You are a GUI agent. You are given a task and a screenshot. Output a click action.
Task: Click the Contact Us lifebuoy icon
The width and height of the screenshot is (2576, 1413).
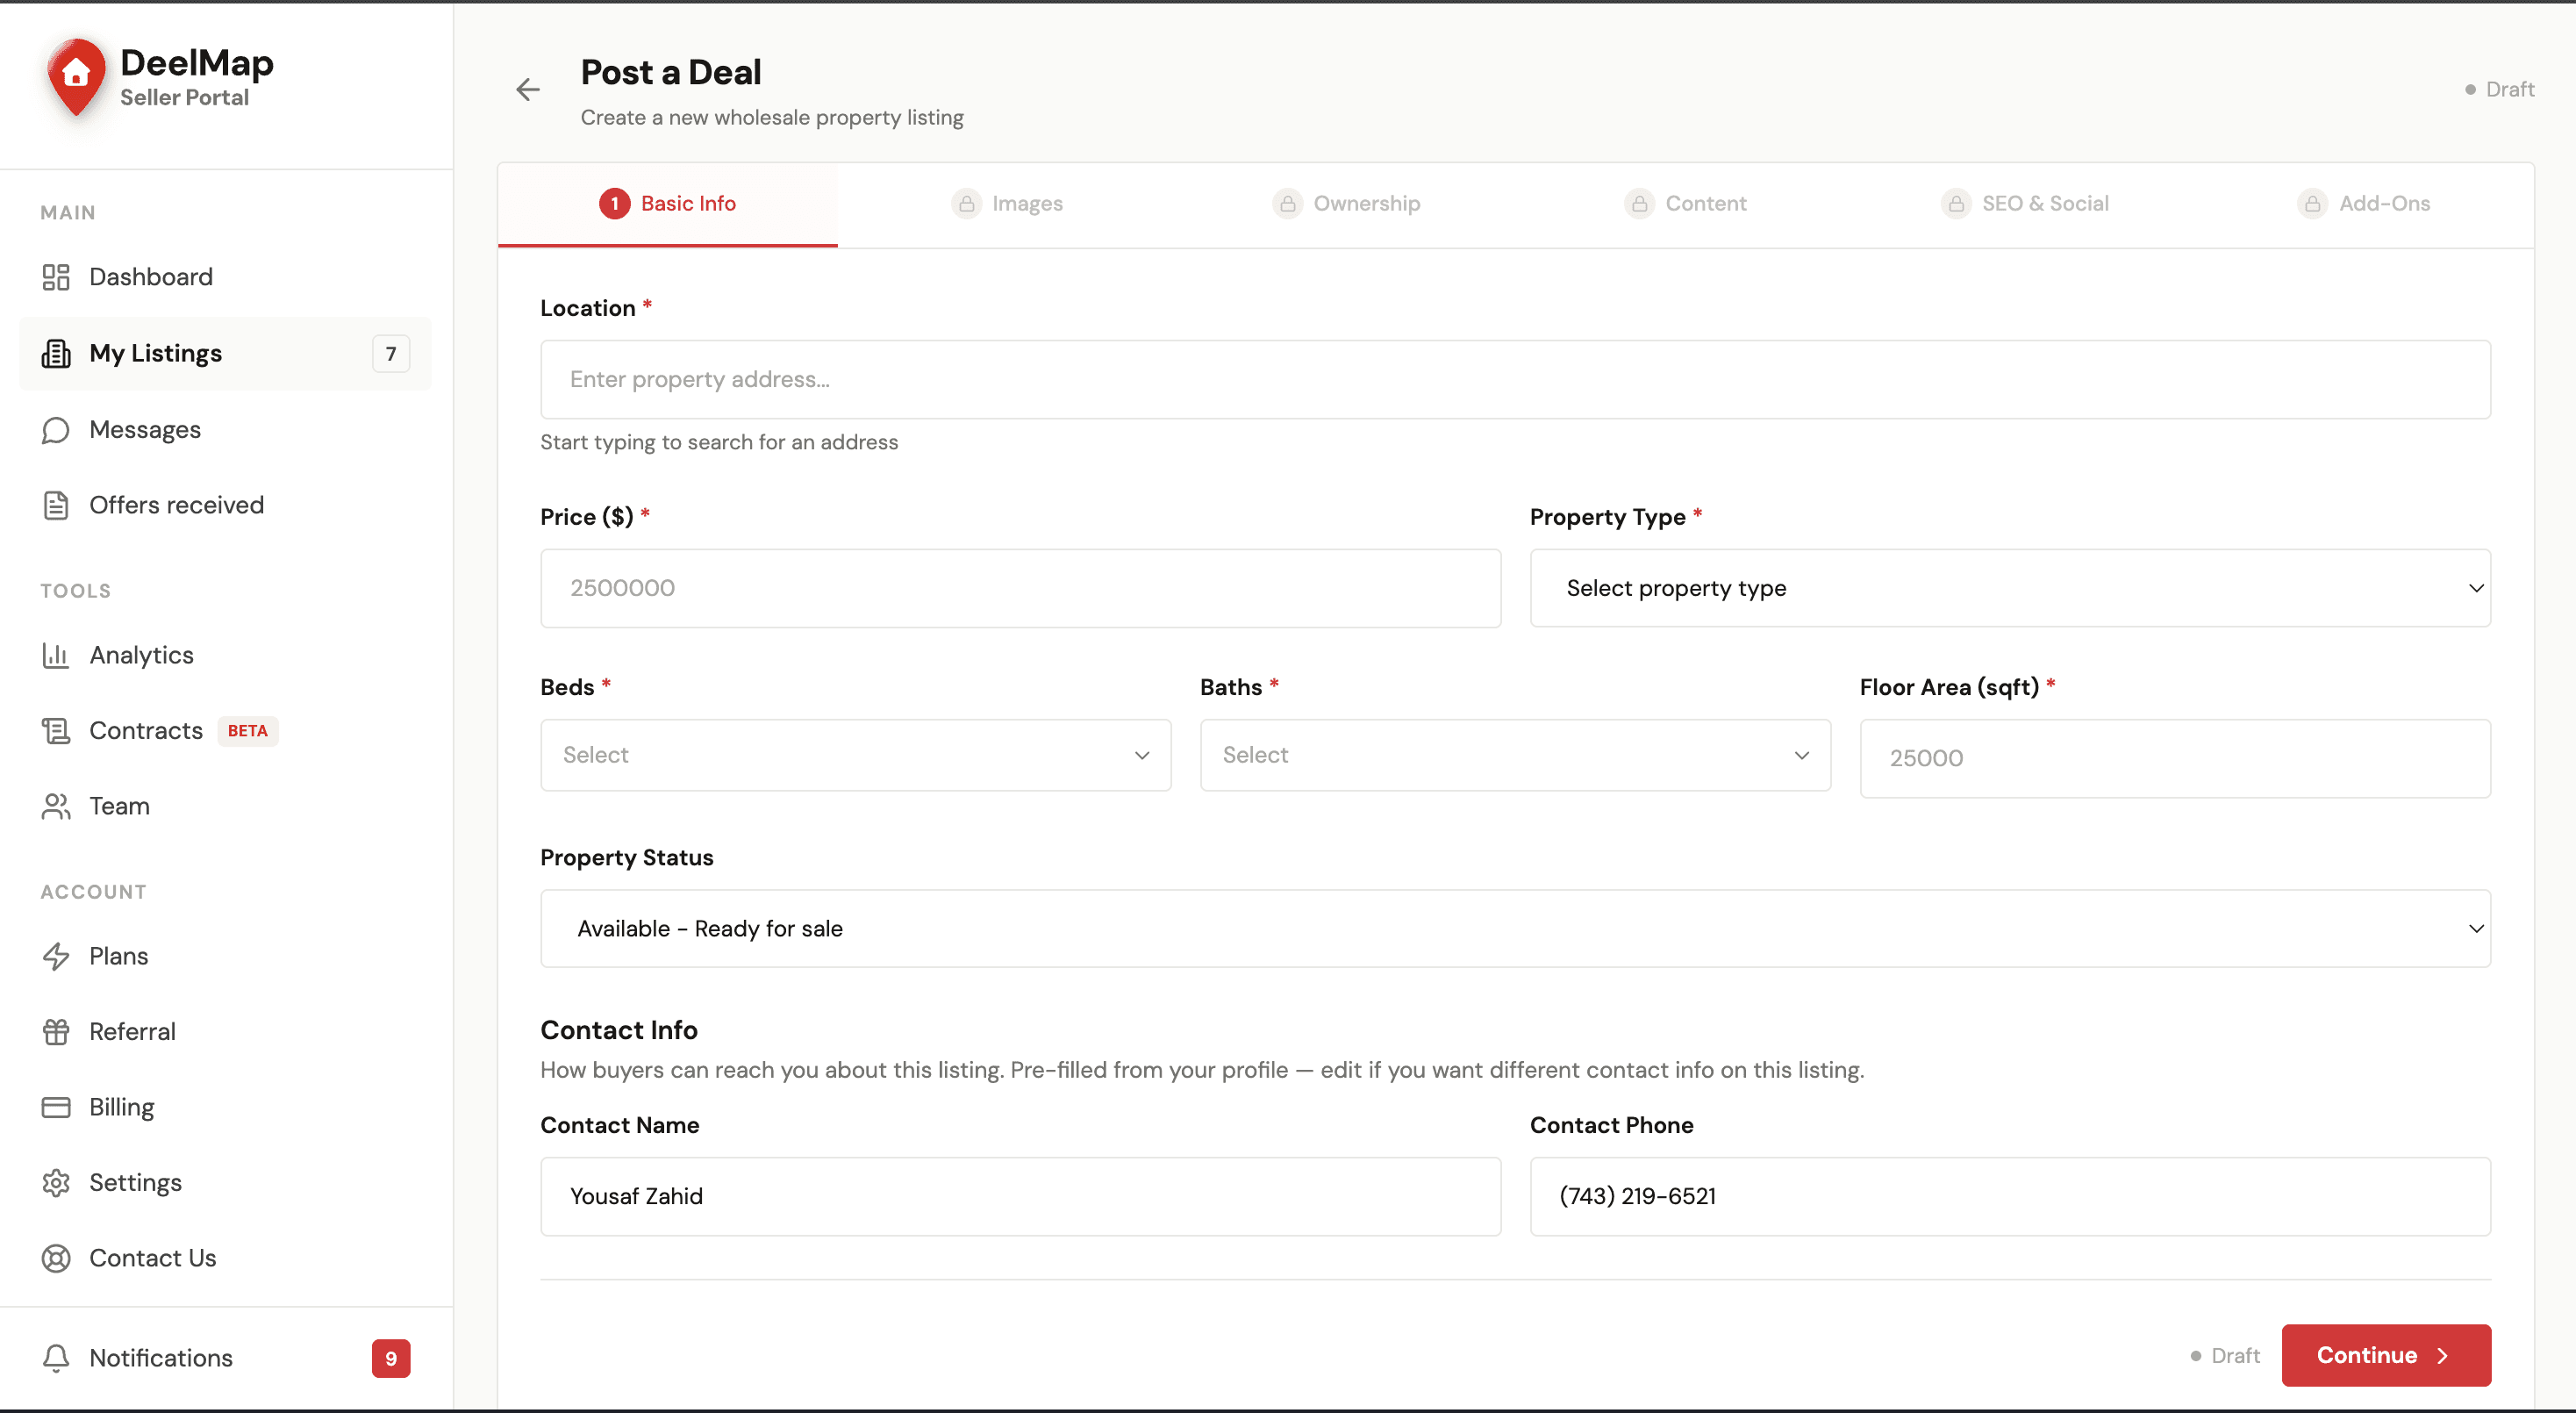click(x=56, y=1258)
